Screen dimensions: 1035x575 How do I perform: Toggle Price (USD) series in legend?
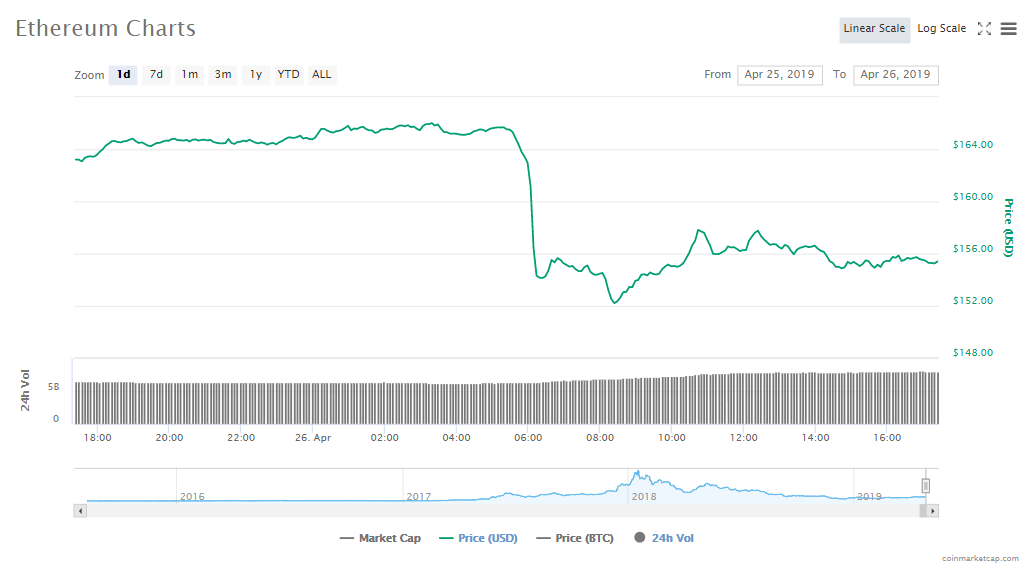[478, 538]
